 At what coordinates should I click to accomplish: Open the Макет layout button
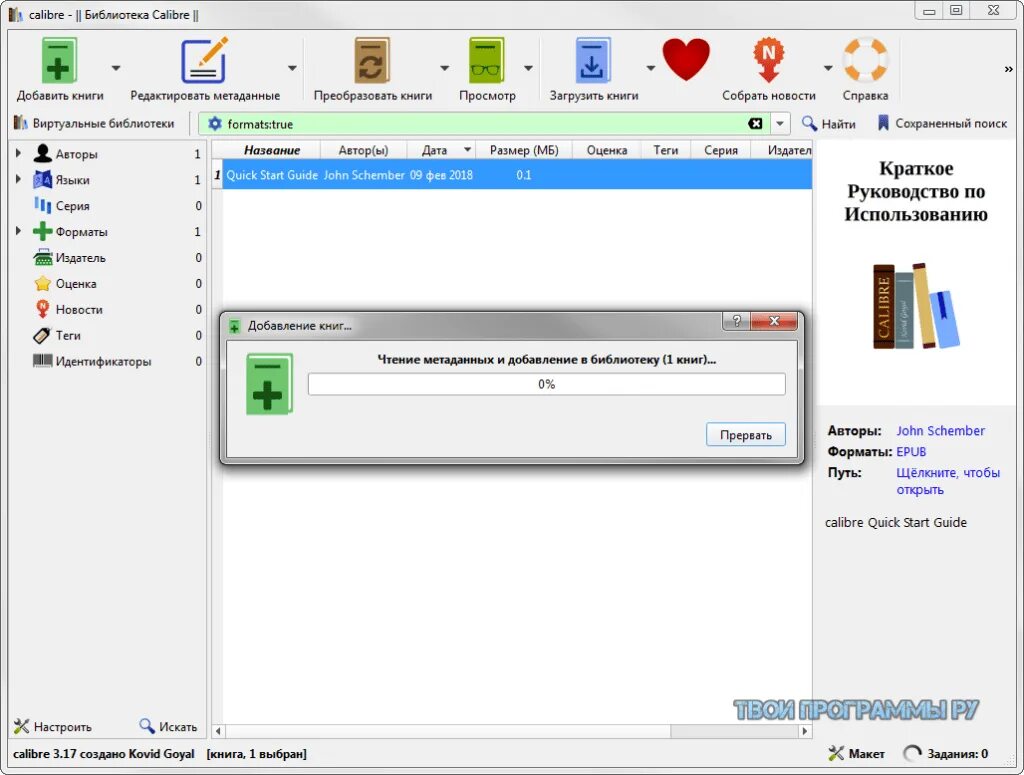856,753
